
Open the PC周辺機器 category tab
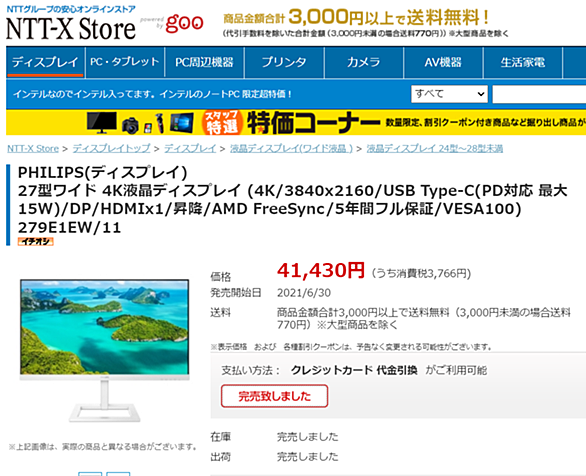pos(204,62)
